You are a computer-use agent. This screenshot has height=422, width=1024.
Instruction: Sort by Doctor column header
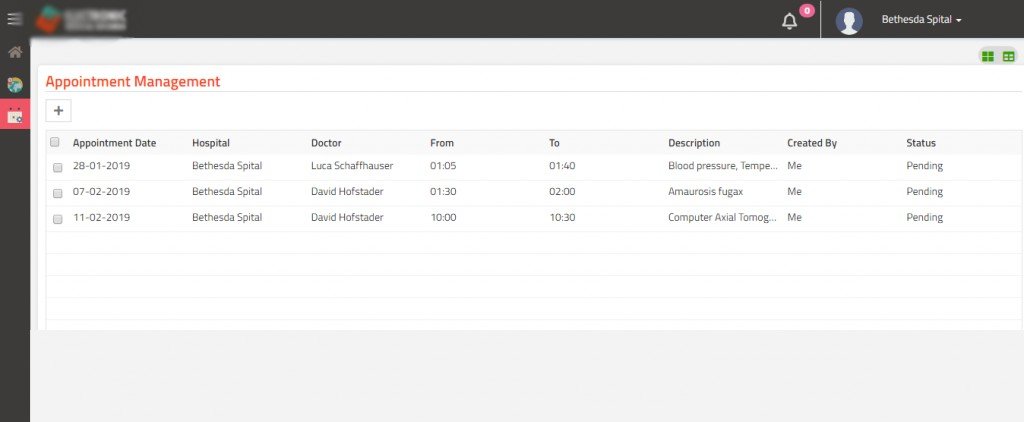tap(326, 143)
